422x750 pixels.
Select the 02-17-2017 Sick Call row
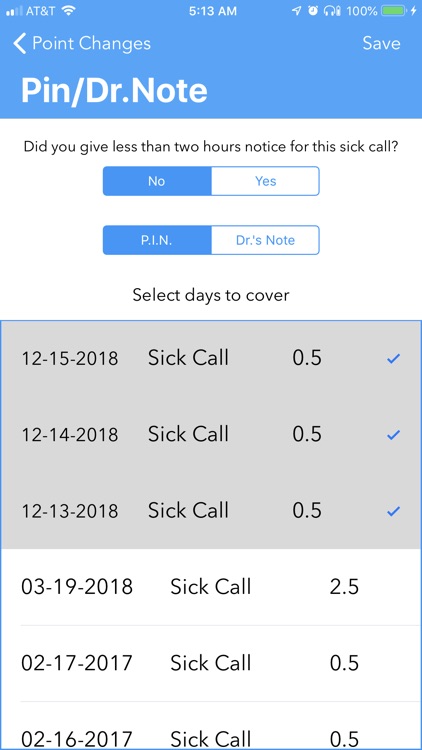point(211,663)
